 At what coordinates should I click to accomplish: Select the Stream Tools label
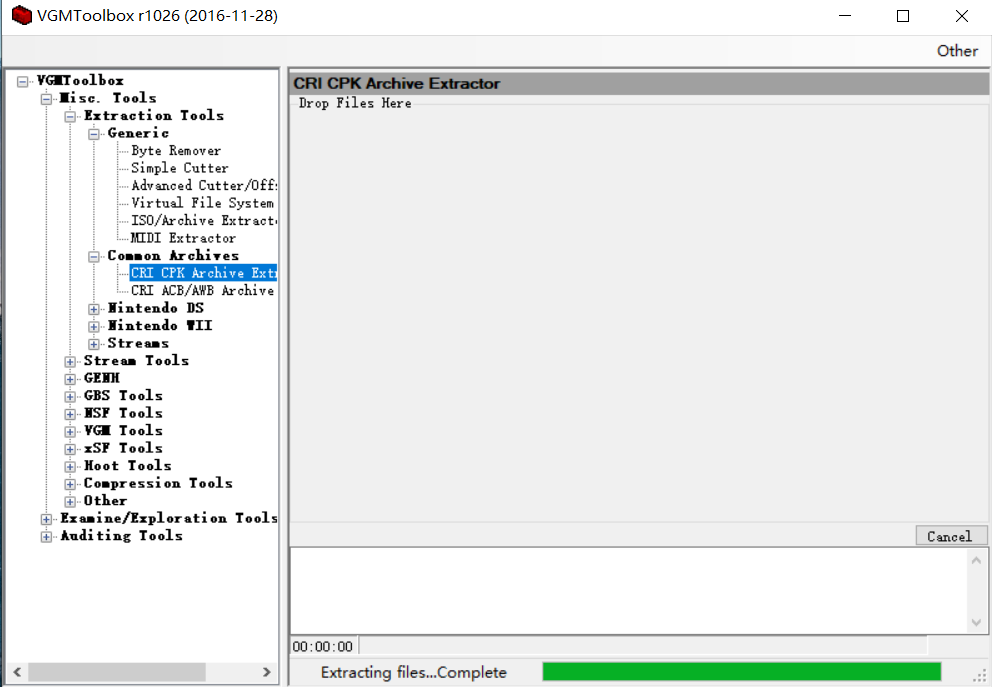[x=136, y=361]
